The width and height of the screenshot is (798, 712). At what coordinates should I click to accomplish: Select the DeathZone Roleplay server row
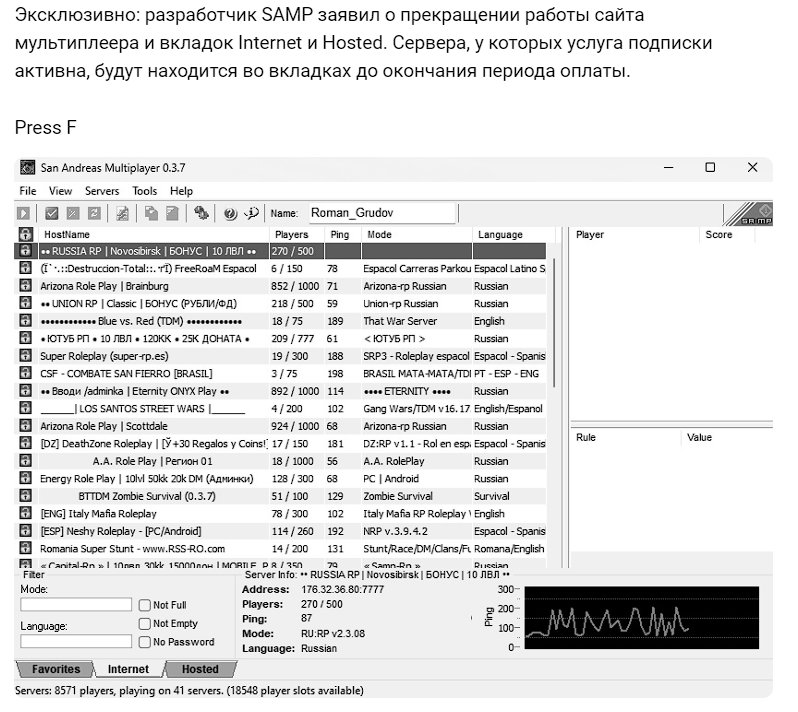click(x=280, y=444)
